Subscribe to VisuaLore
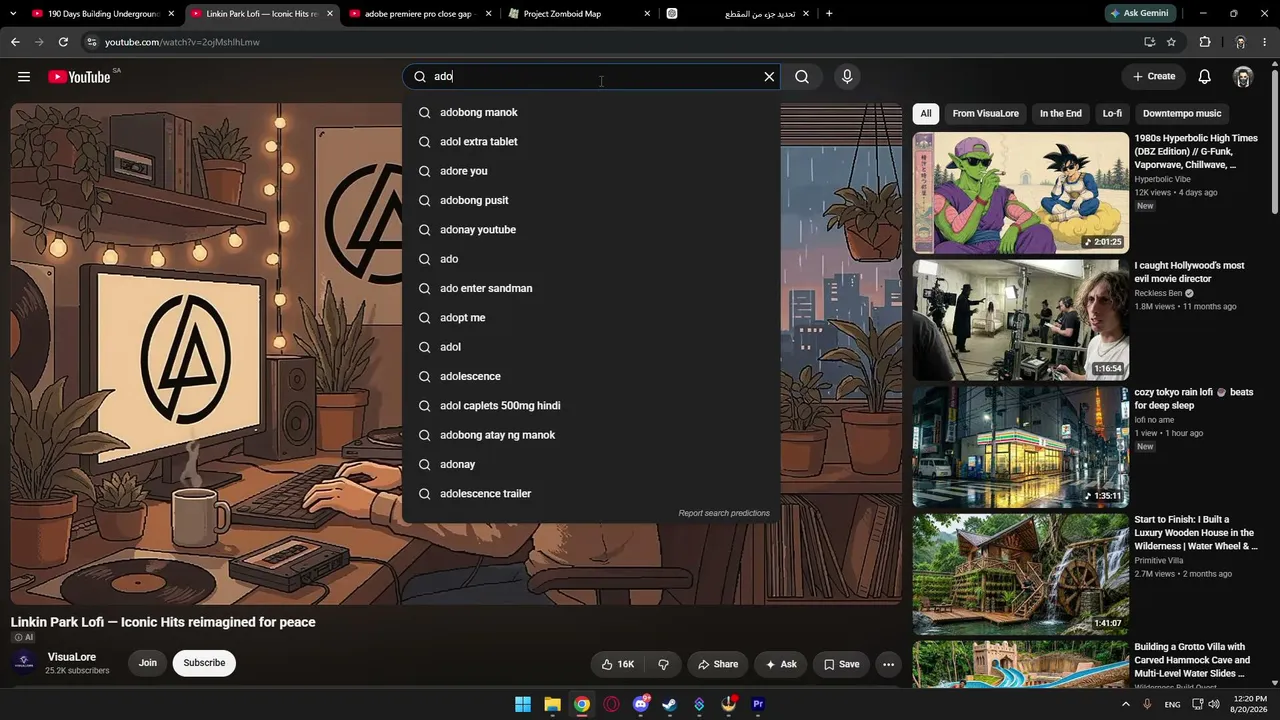The width and height of the screenshot is (1280, 720). pos(204,663)
